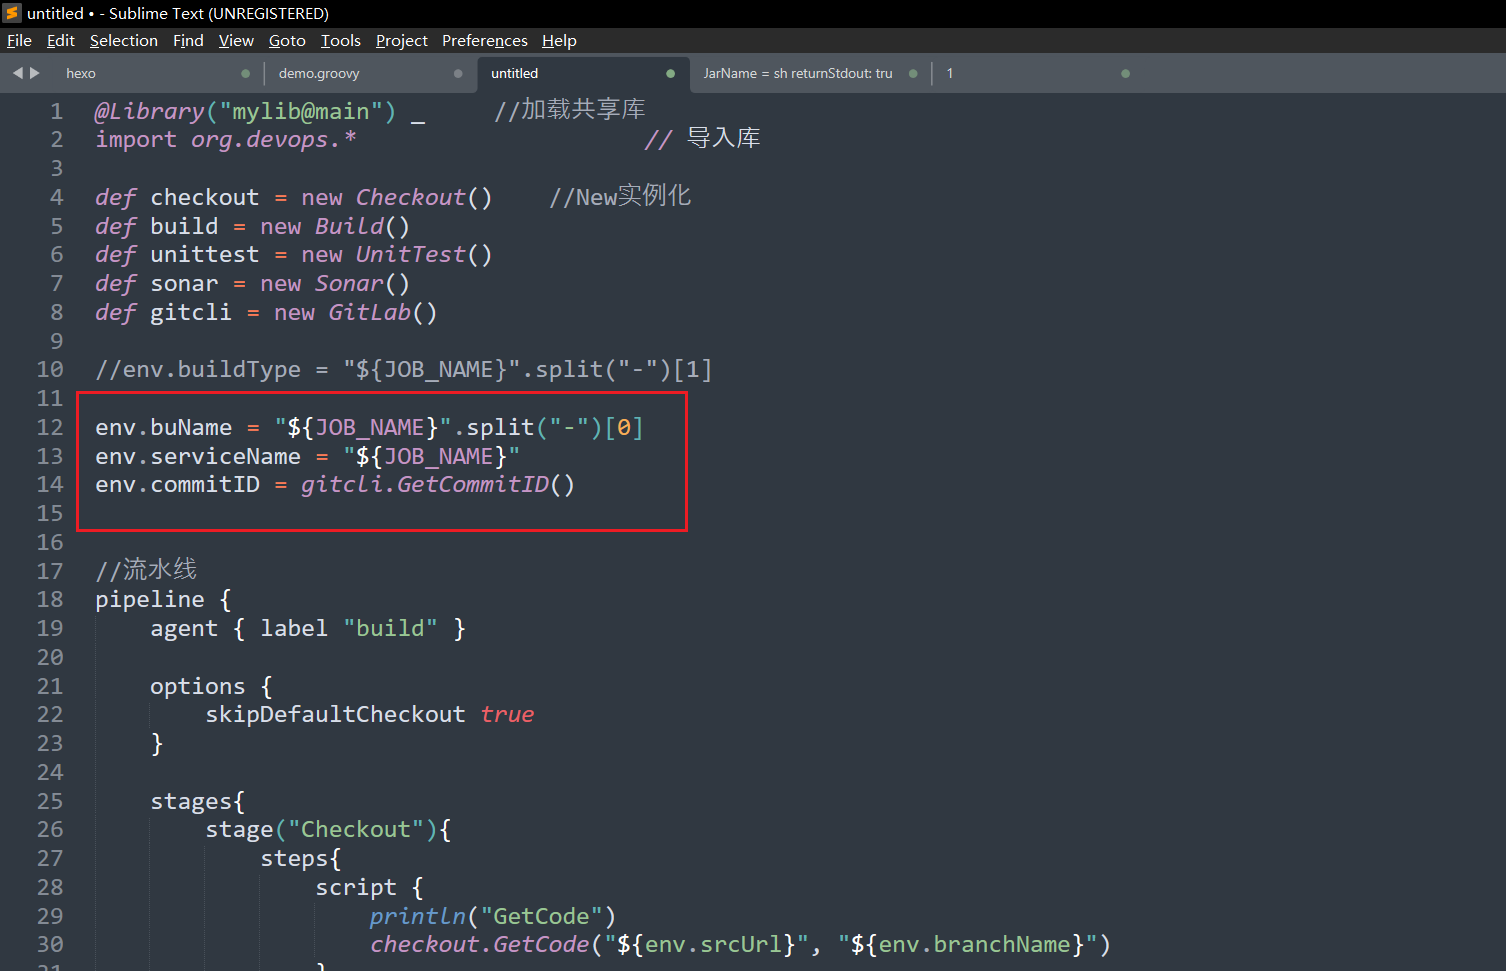Click skipDefaultCheckout on line 22

(335, 715)
